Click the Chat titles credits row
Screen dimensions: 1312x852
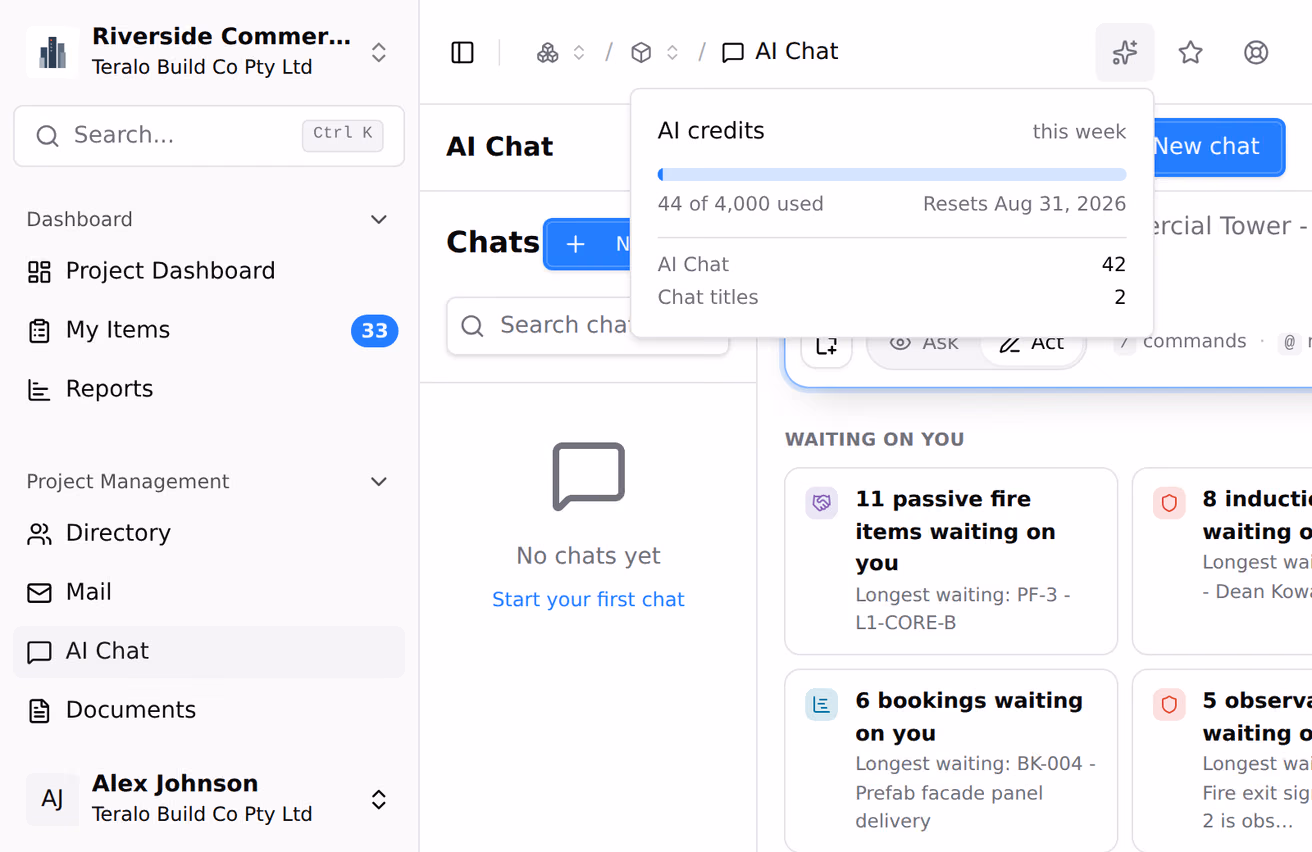click(892, 297)
